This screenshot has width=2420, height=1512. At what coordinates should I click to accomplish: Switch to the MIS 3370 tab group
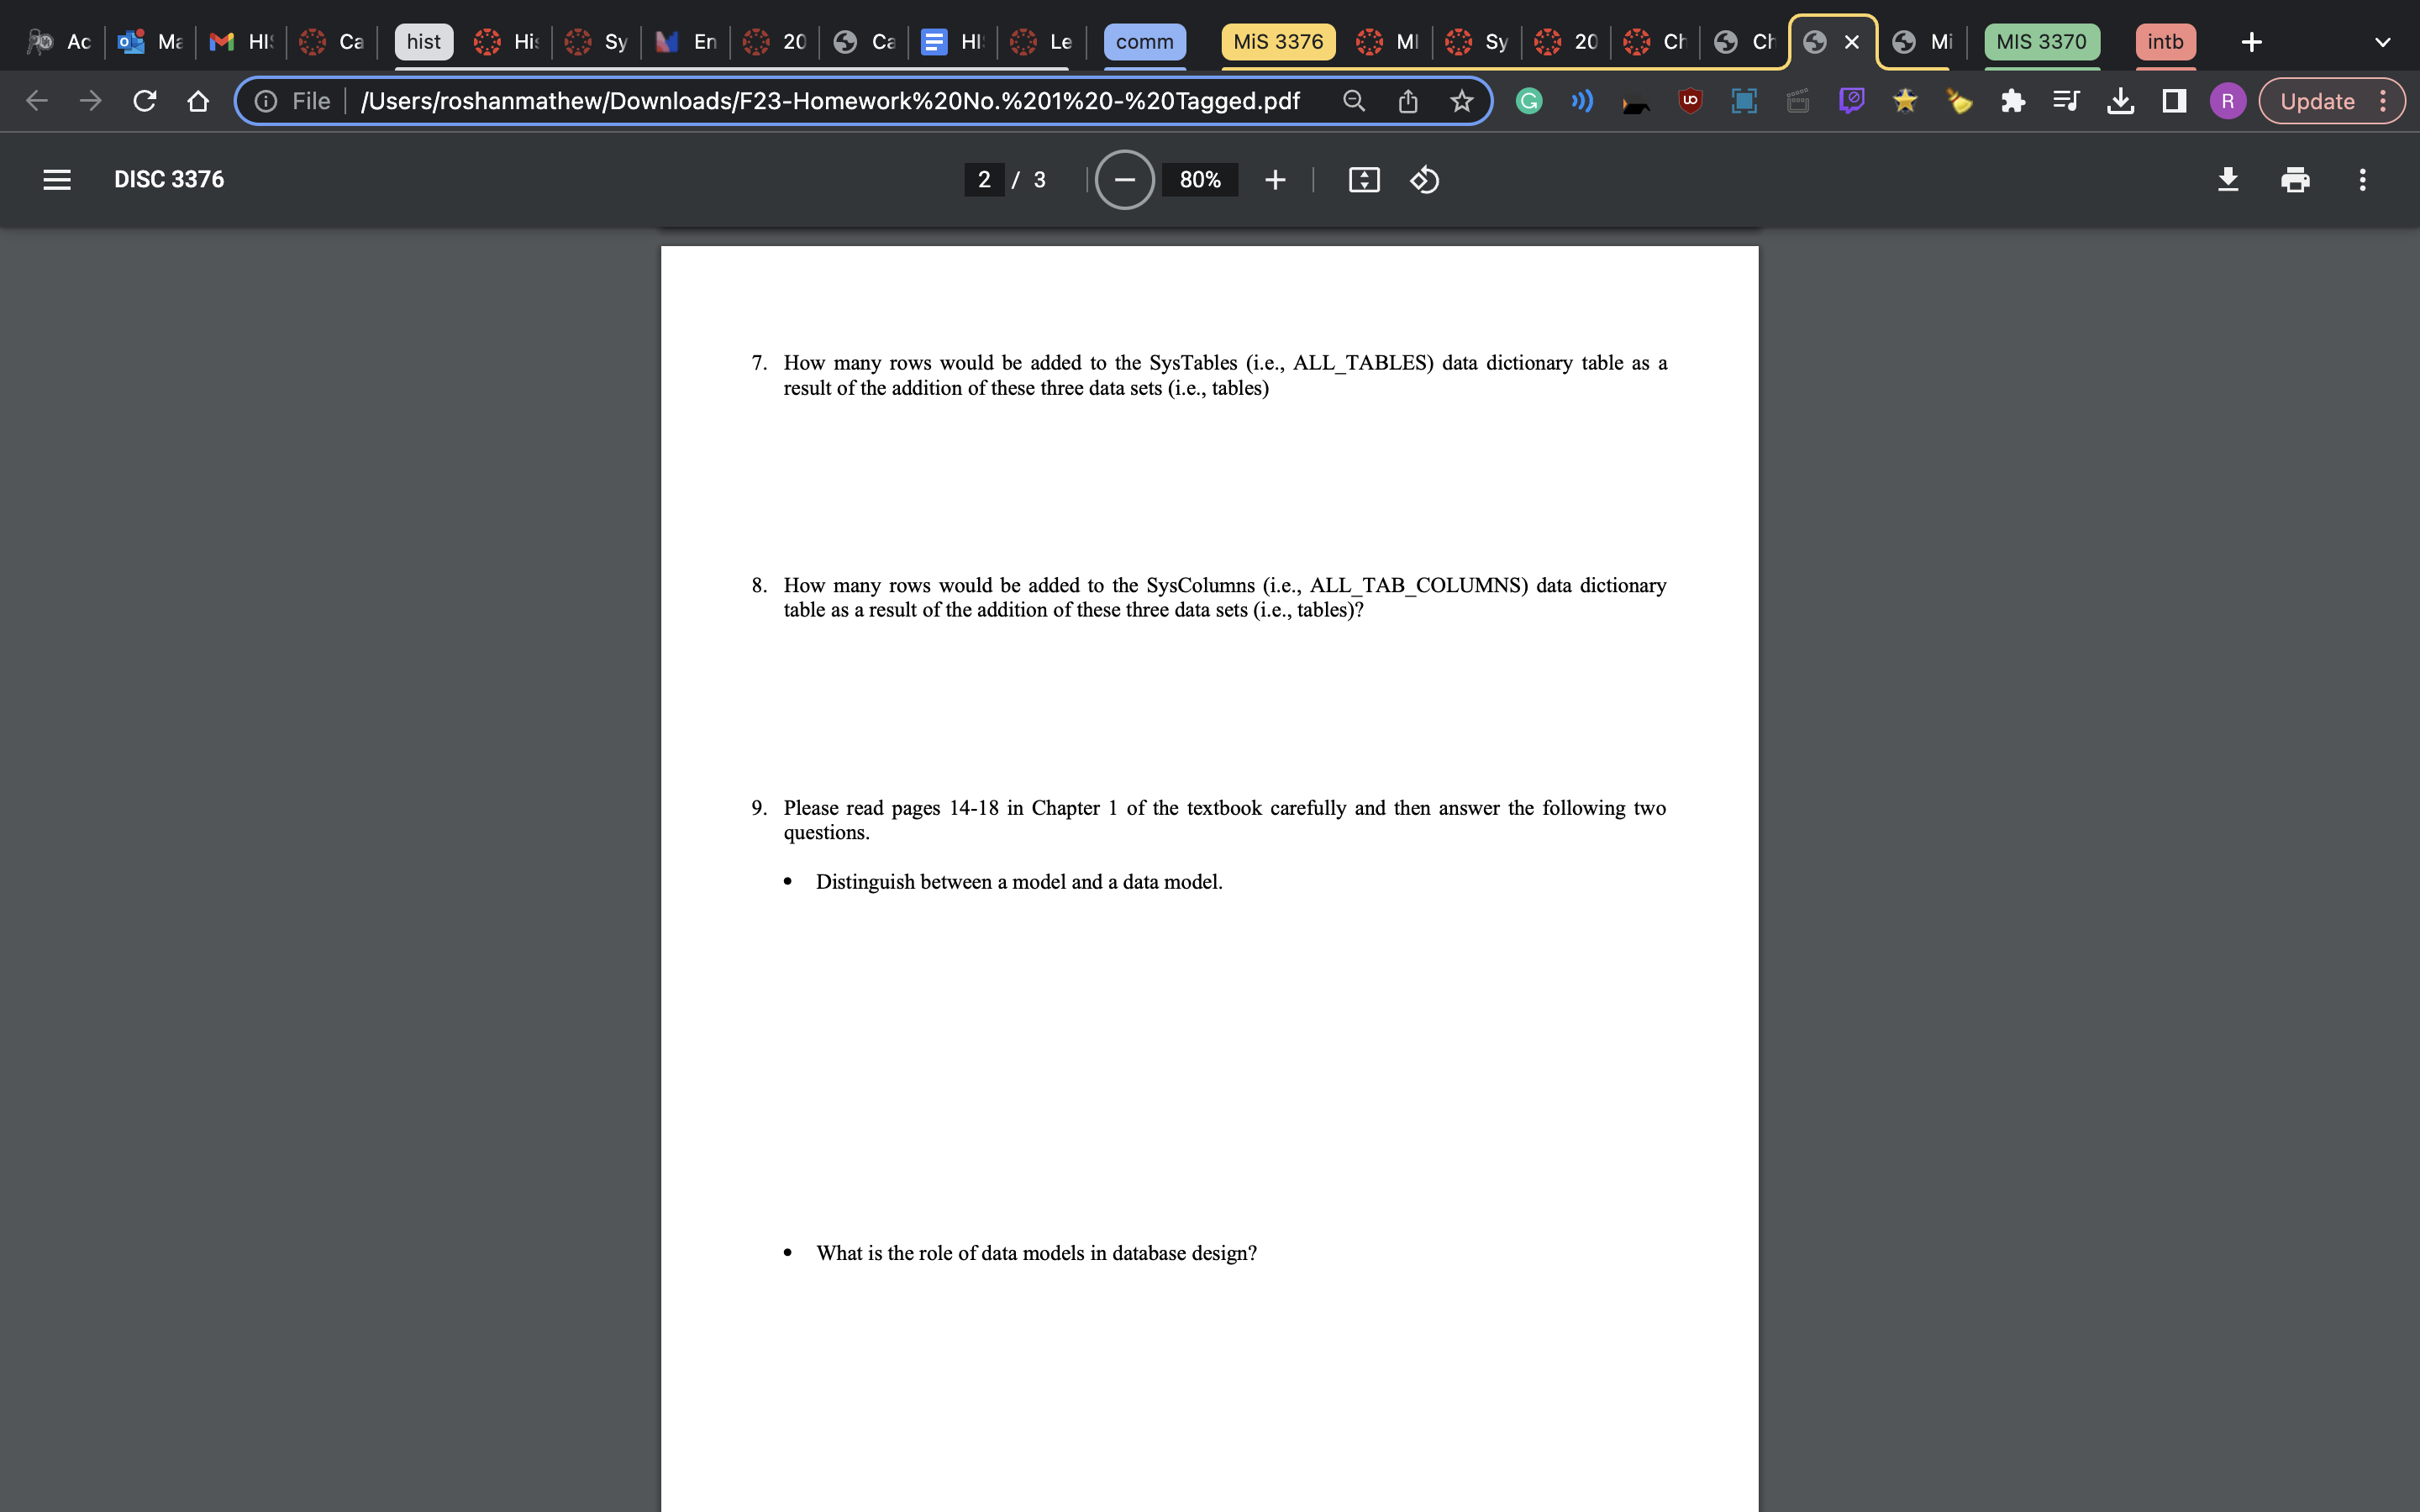point(2041,42)
